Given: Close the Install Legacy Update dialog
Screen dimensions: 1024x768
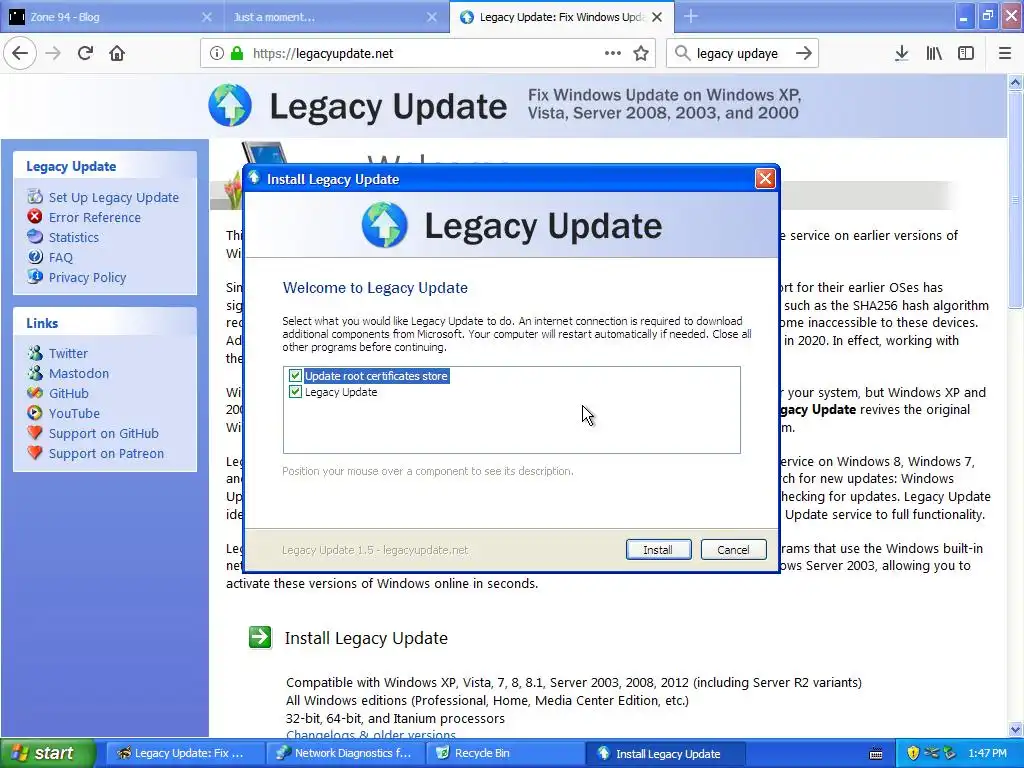Looking at the screenshot, I should [x=765, y=179].
